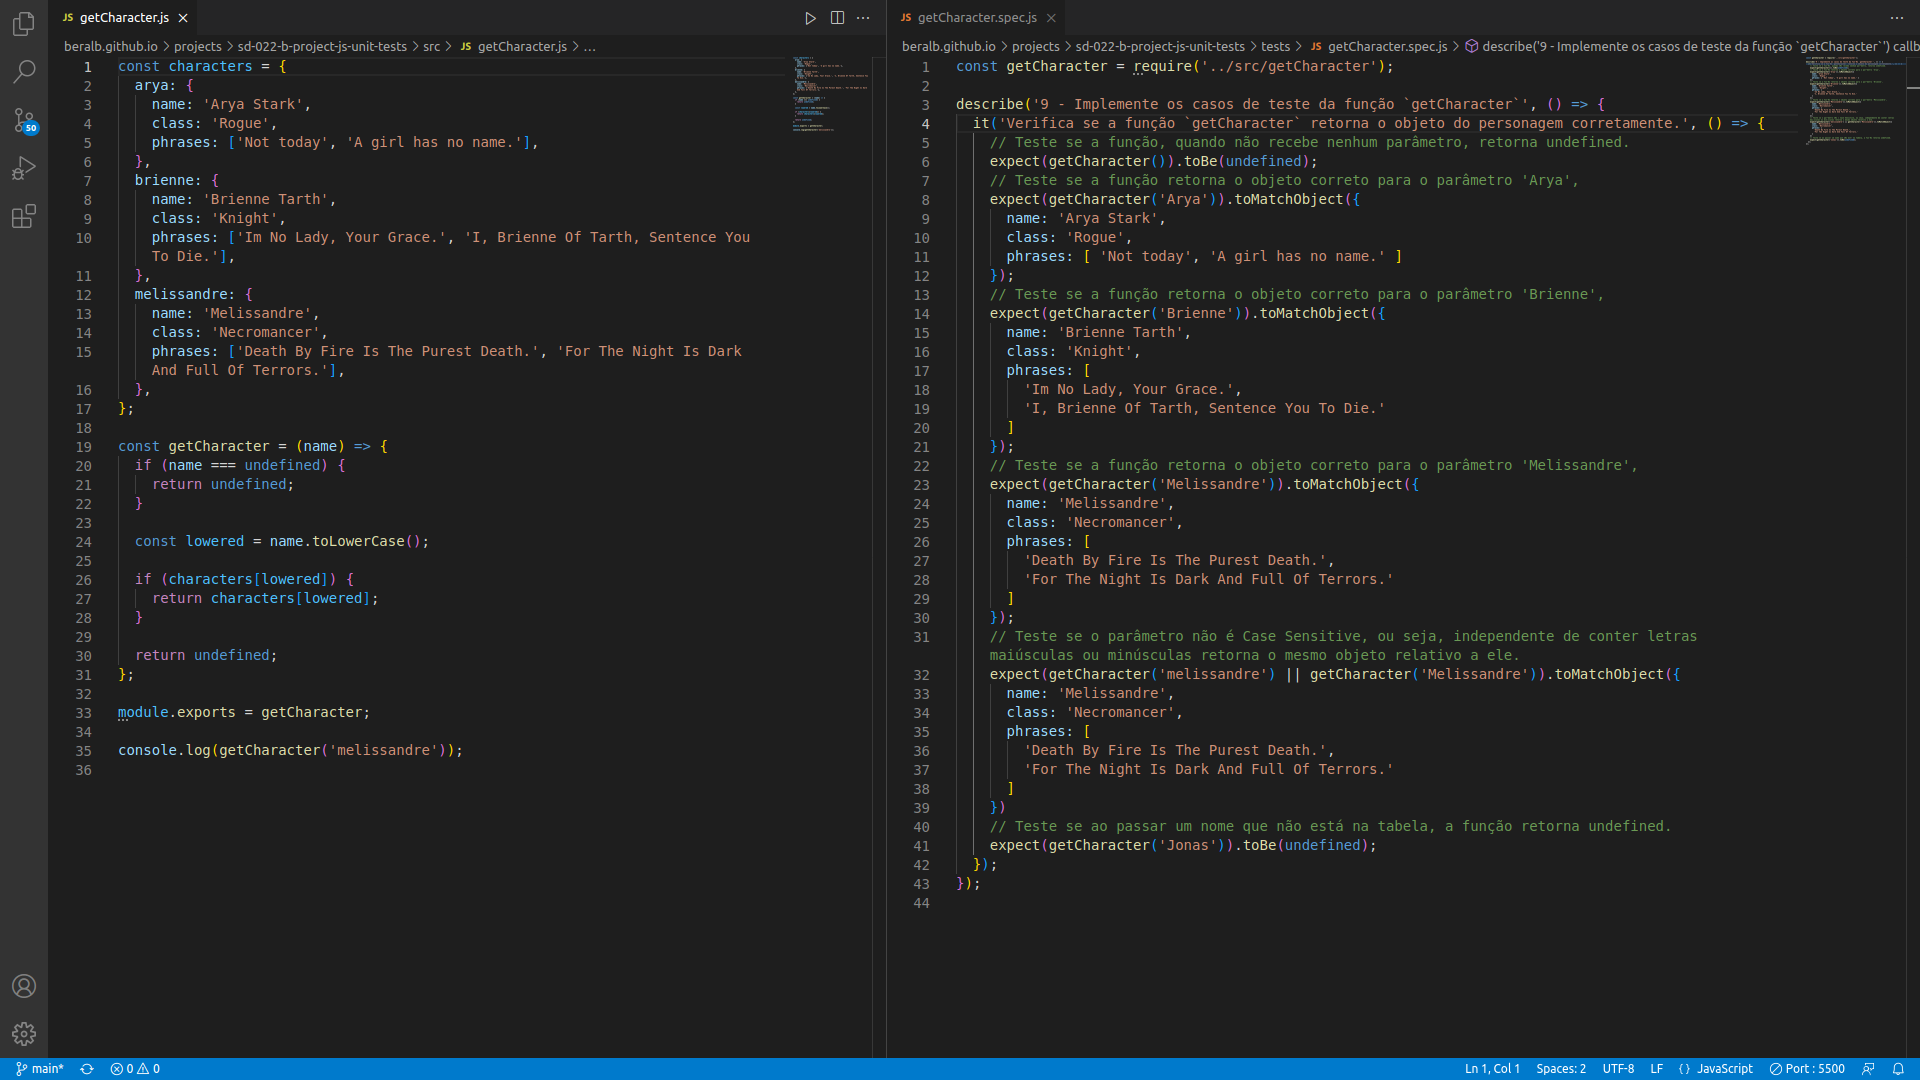Click beralb.github.io breadcrumb in left editor
This screenshot has height=1080, width=1920.
point(110,46)
